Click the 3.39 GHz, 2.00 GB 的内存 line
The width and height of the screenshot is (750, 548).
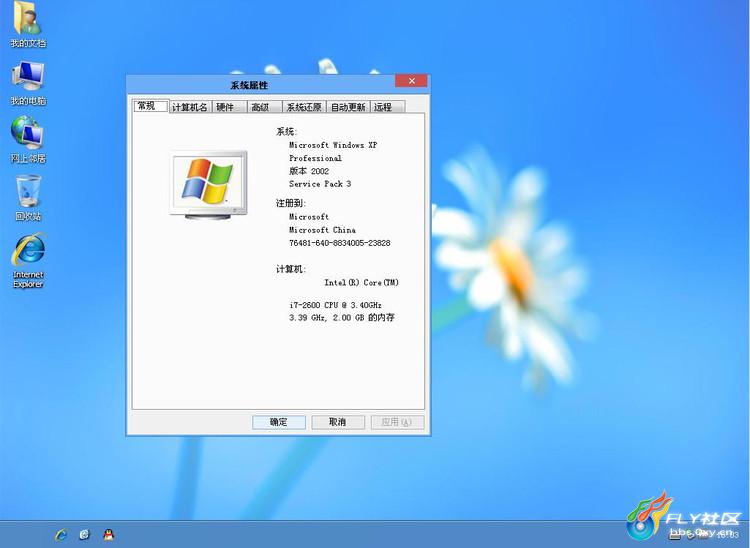tap(342, 318)
